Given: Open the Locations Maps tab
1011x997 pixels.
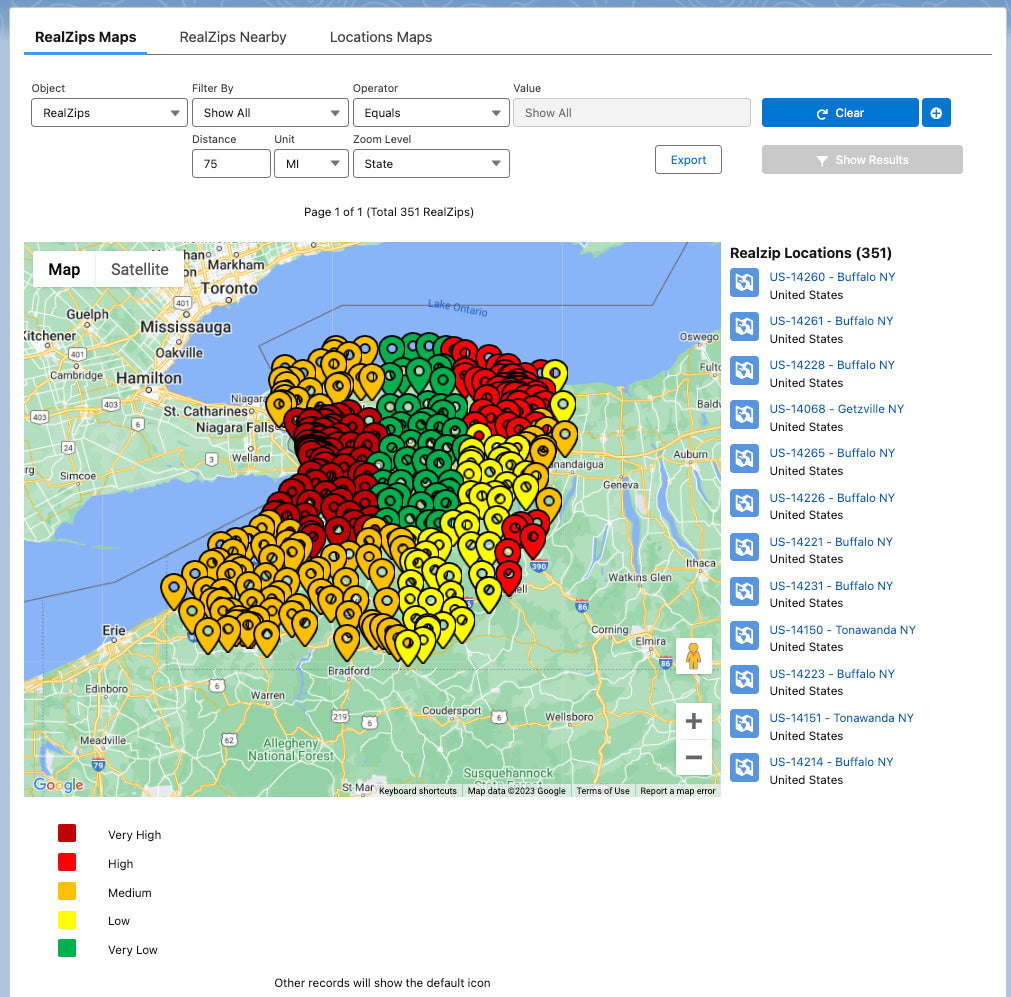Looking at the screenshot, I should coord(380,36).
